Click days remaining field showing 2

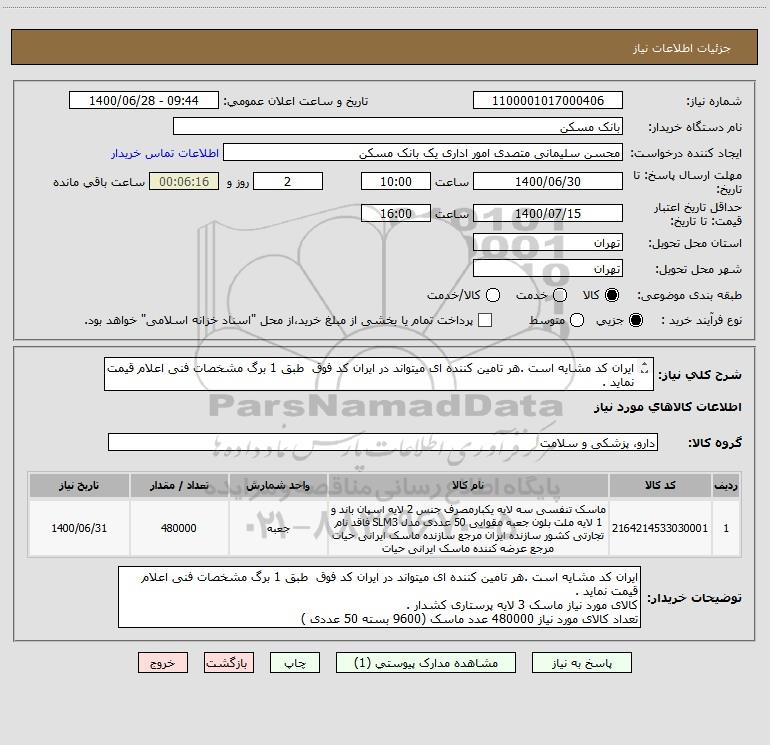tap(288, 181)
